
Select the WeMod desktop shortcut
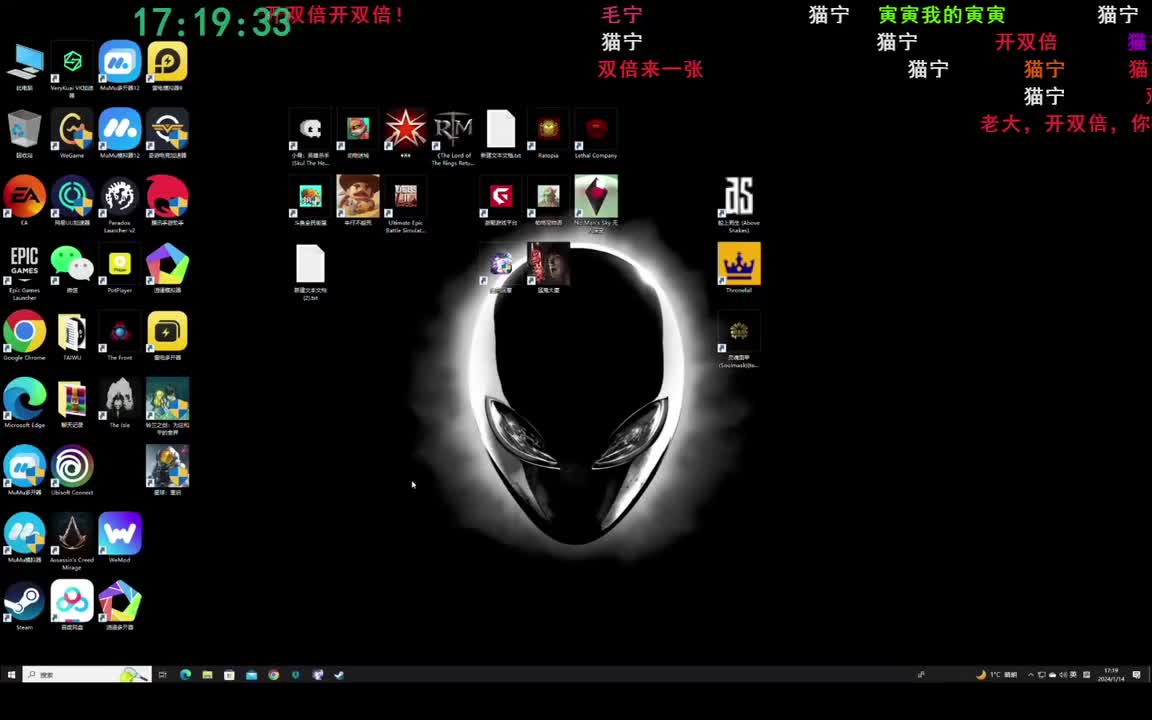[120, 536]
